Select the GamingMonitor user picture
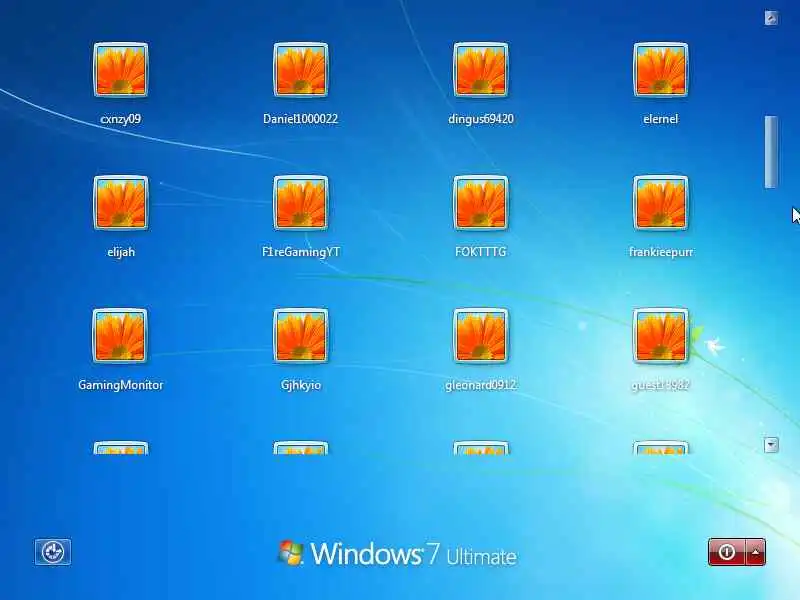Image resolution: width=800 pixels, height=600 pixels. (120, 336)
